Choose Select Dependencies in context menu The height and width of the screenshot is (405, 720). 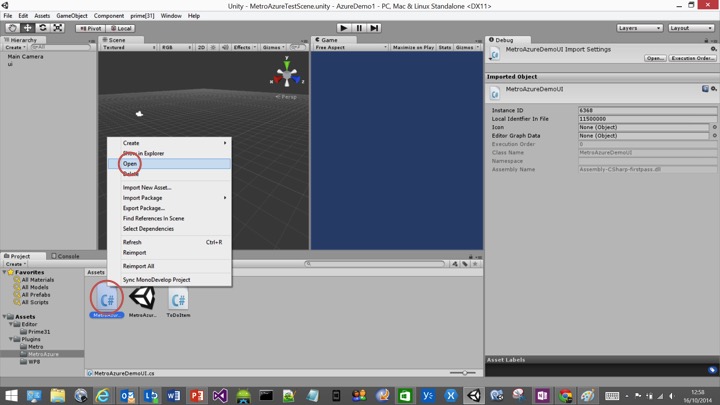[169, 229]
